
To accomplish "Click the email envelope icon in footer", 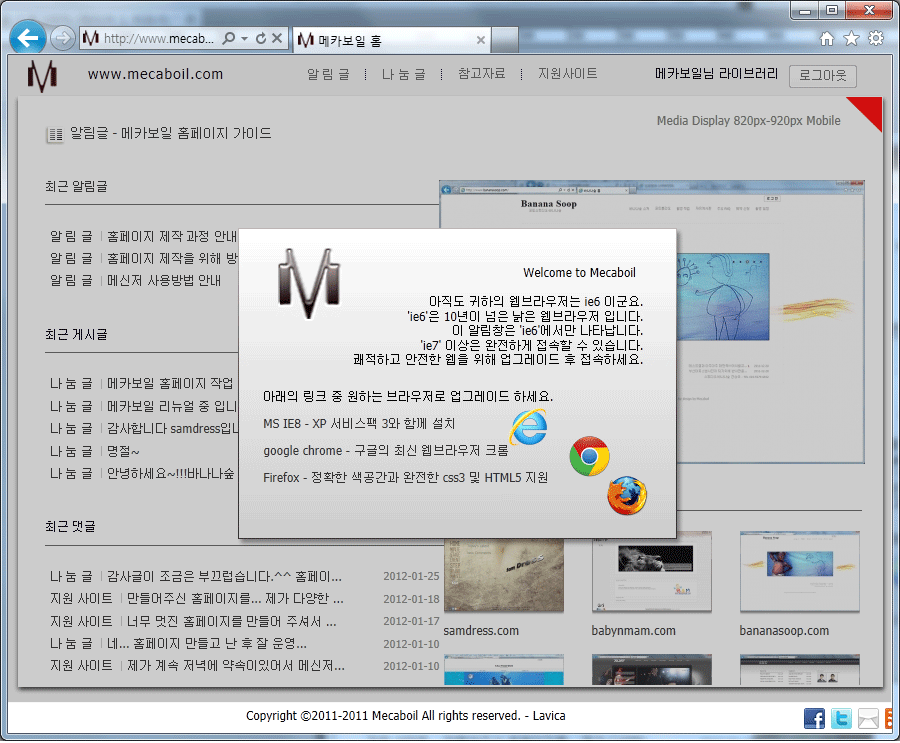I will coord(868,719).
